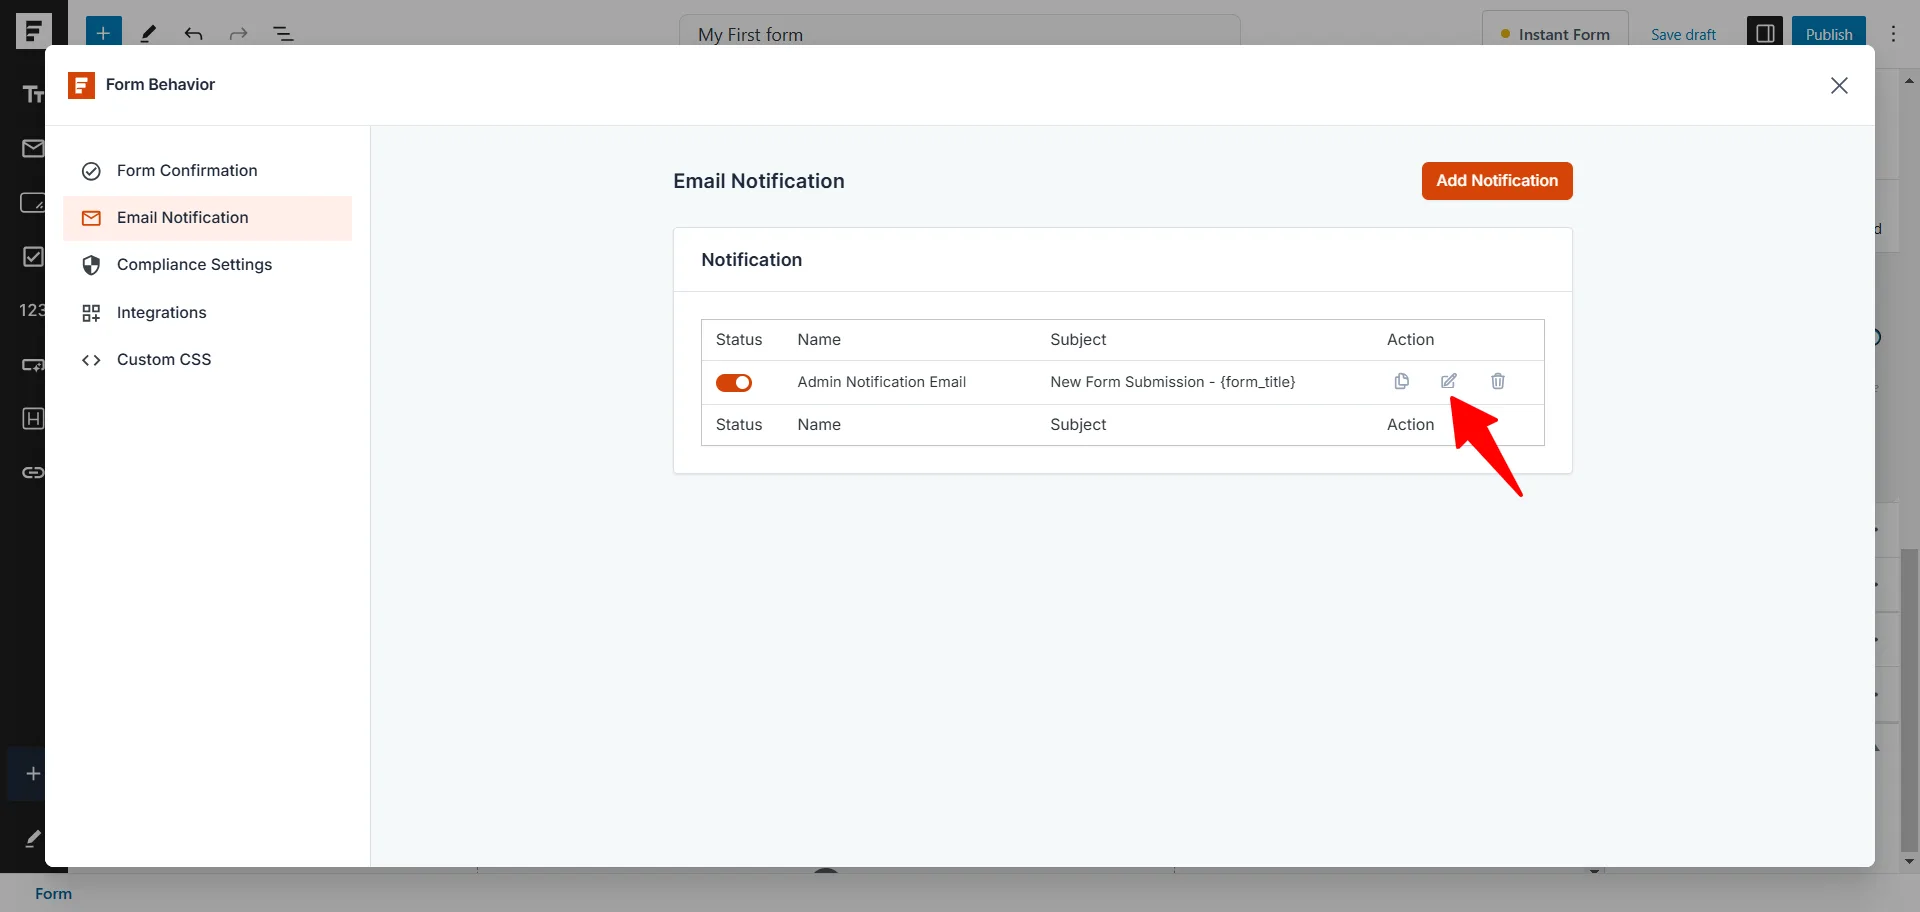Click the Add Notification button
The width and height of the screenshot is (1920, 912).
click(1497, 181)
